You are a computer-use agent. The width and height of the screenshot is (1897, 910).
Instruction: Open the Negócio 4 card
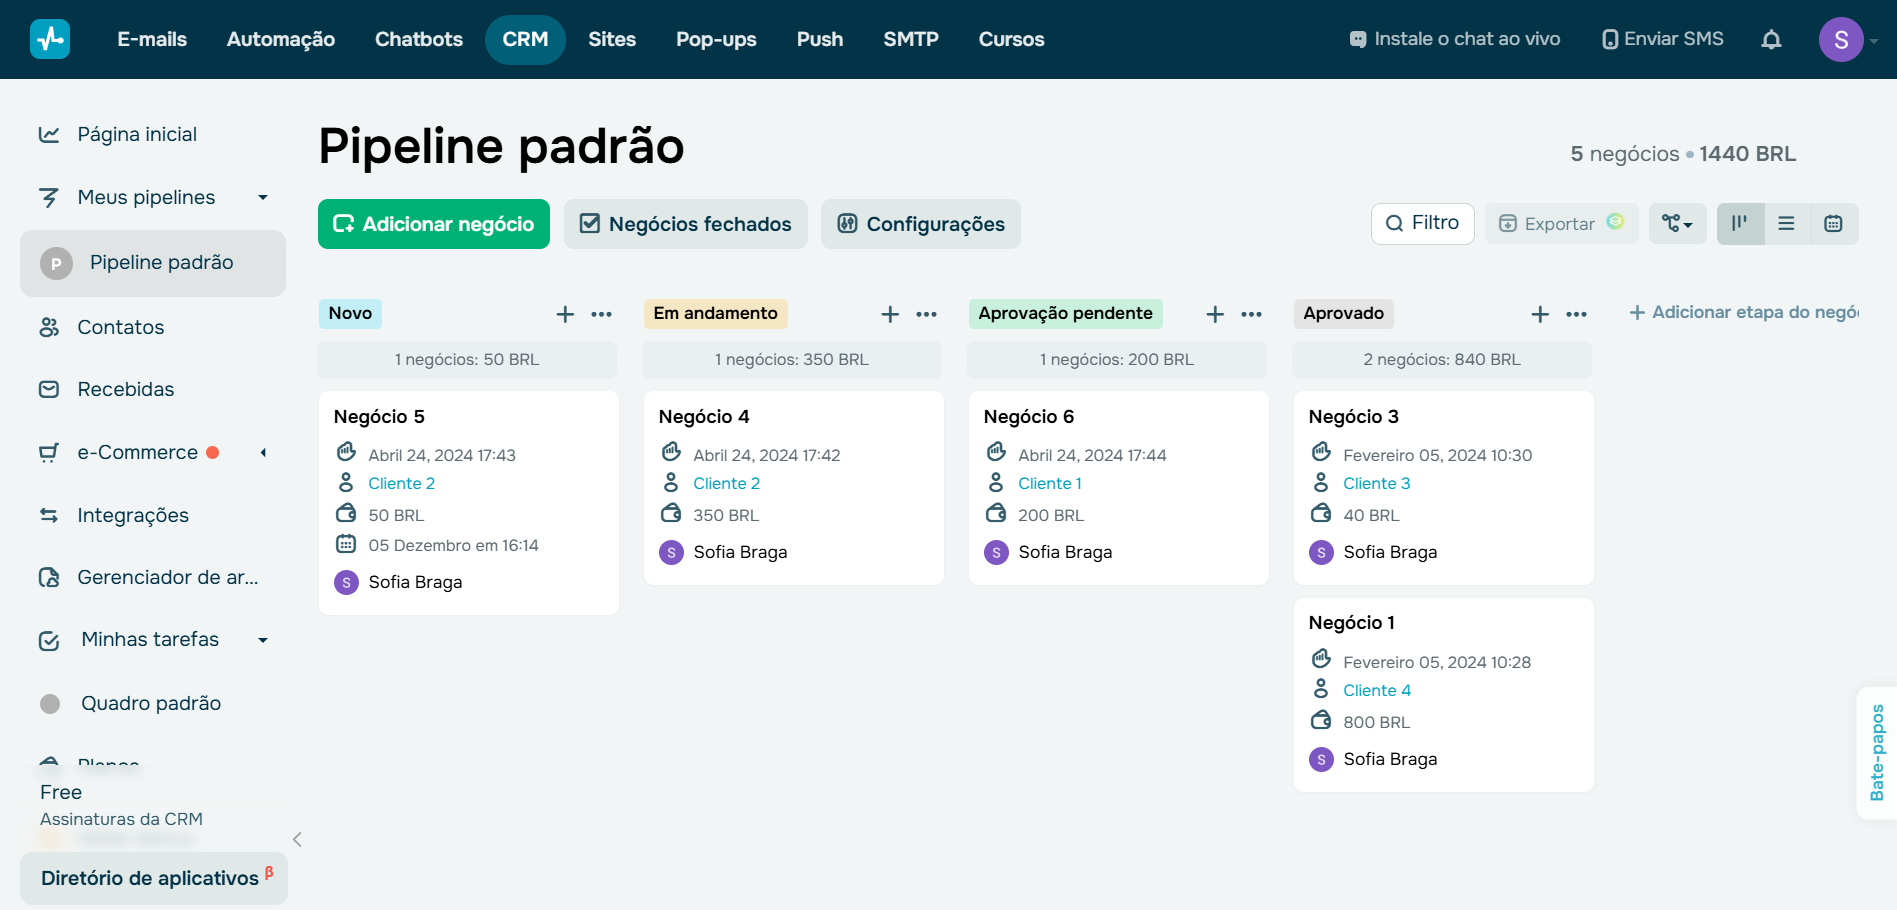[x=794, y=488]
